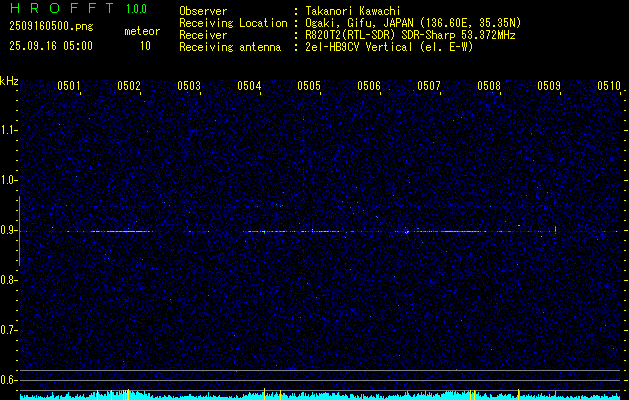Click time marker 0501
Viewport: 629px width, 400px height.
69,85
